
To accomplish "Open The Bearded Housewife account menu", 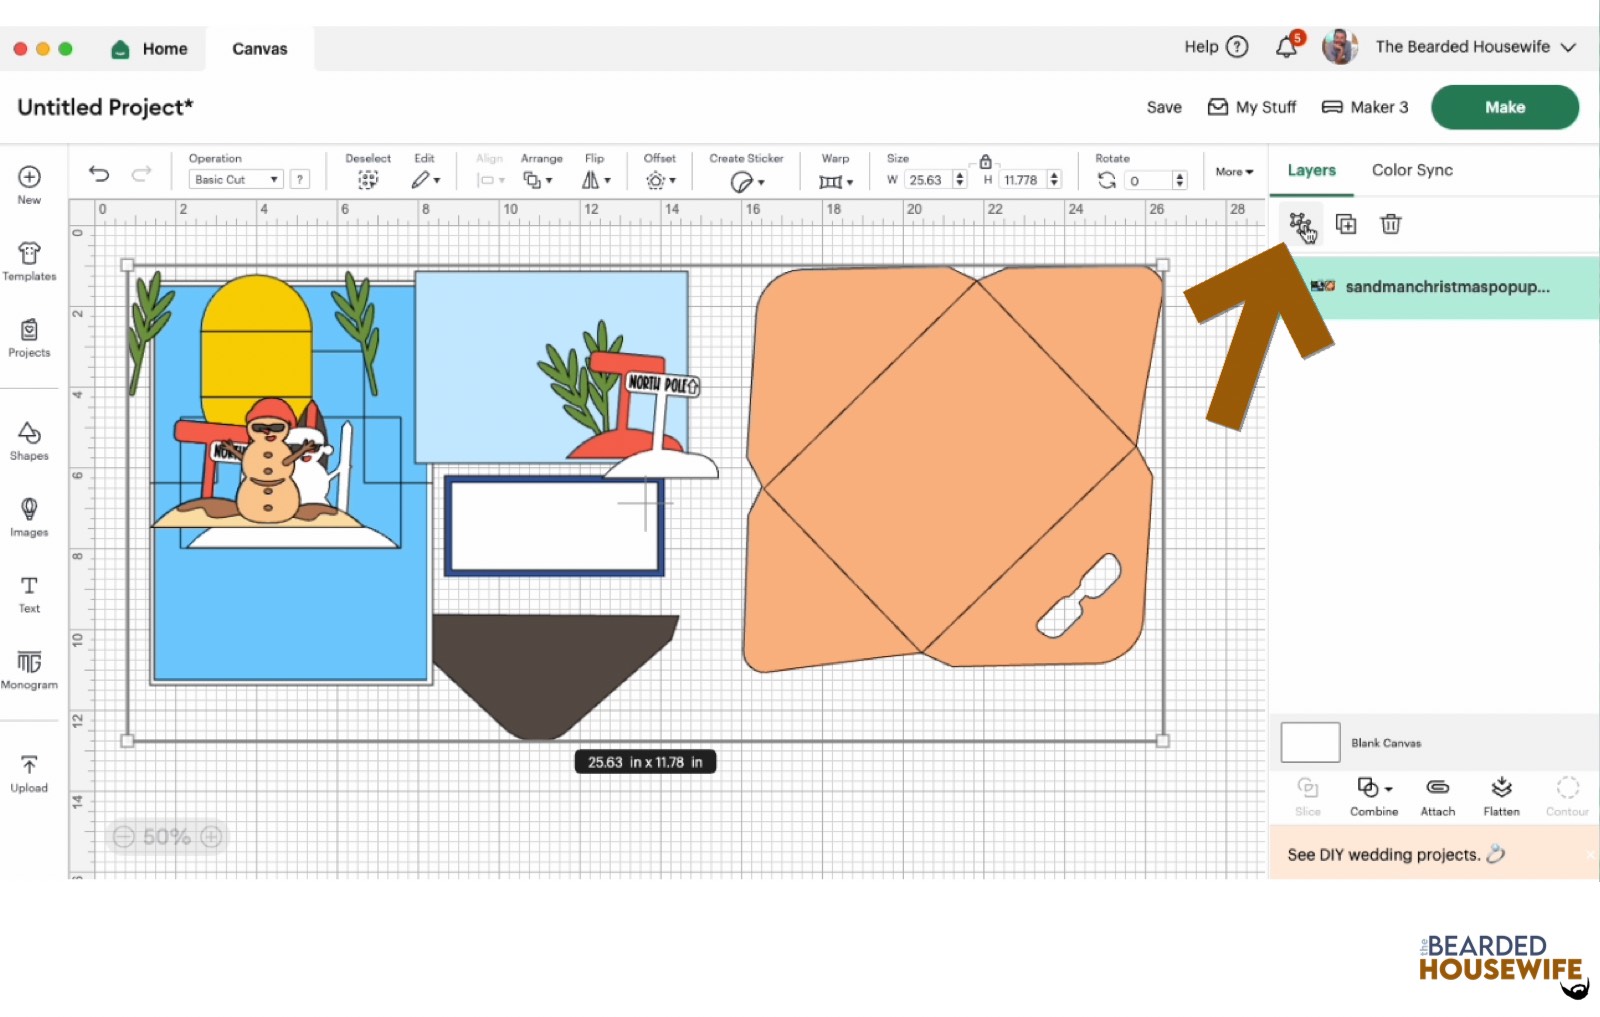I will pos(1475,47).
